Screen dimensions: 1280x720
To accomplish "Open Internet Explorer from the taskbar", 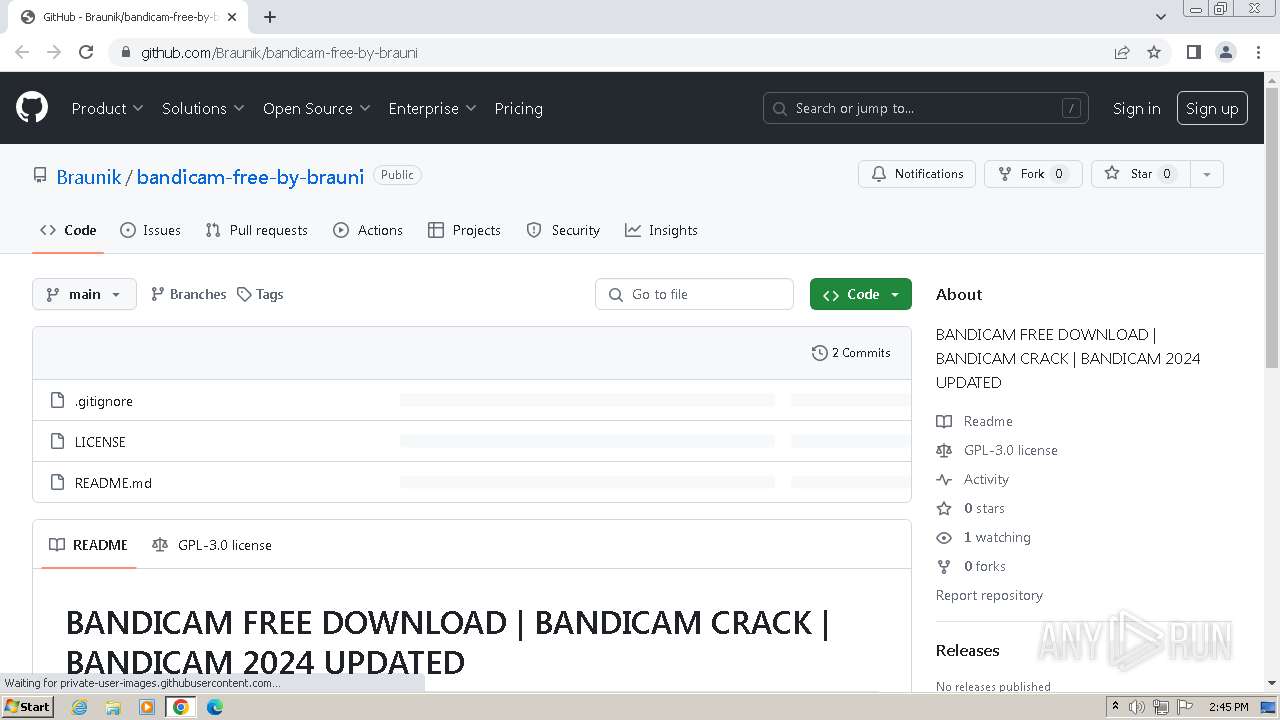I will tap(80, 707).
